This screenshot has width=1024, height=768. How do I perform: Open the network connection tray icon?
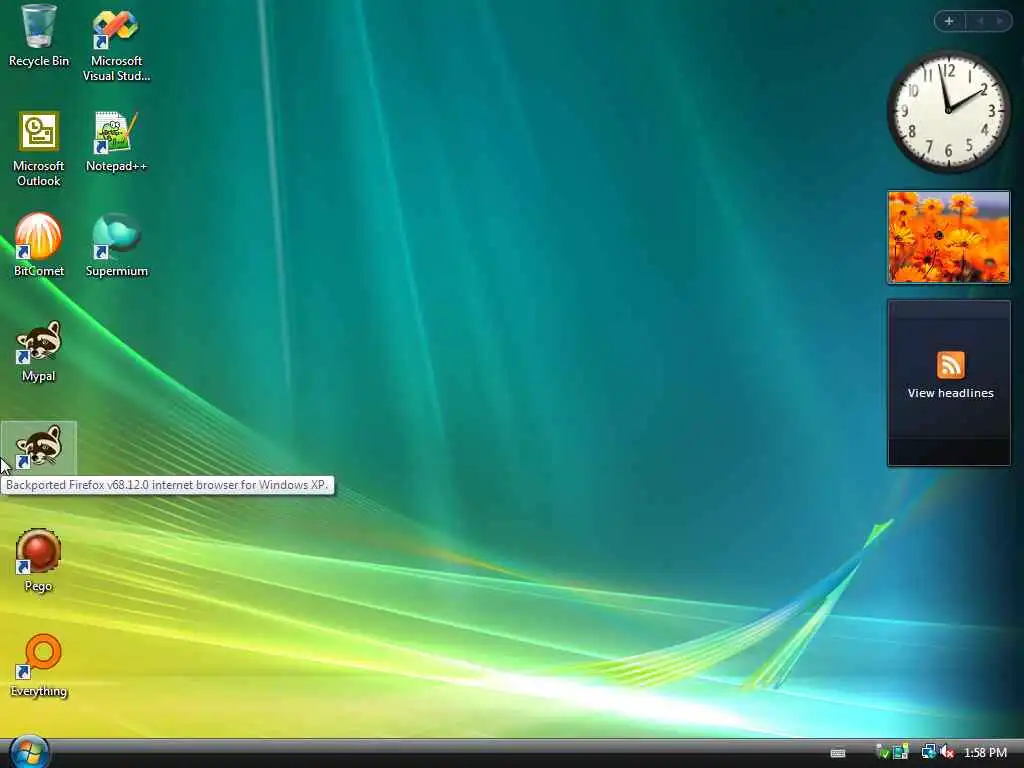click(x=928, y=752)
